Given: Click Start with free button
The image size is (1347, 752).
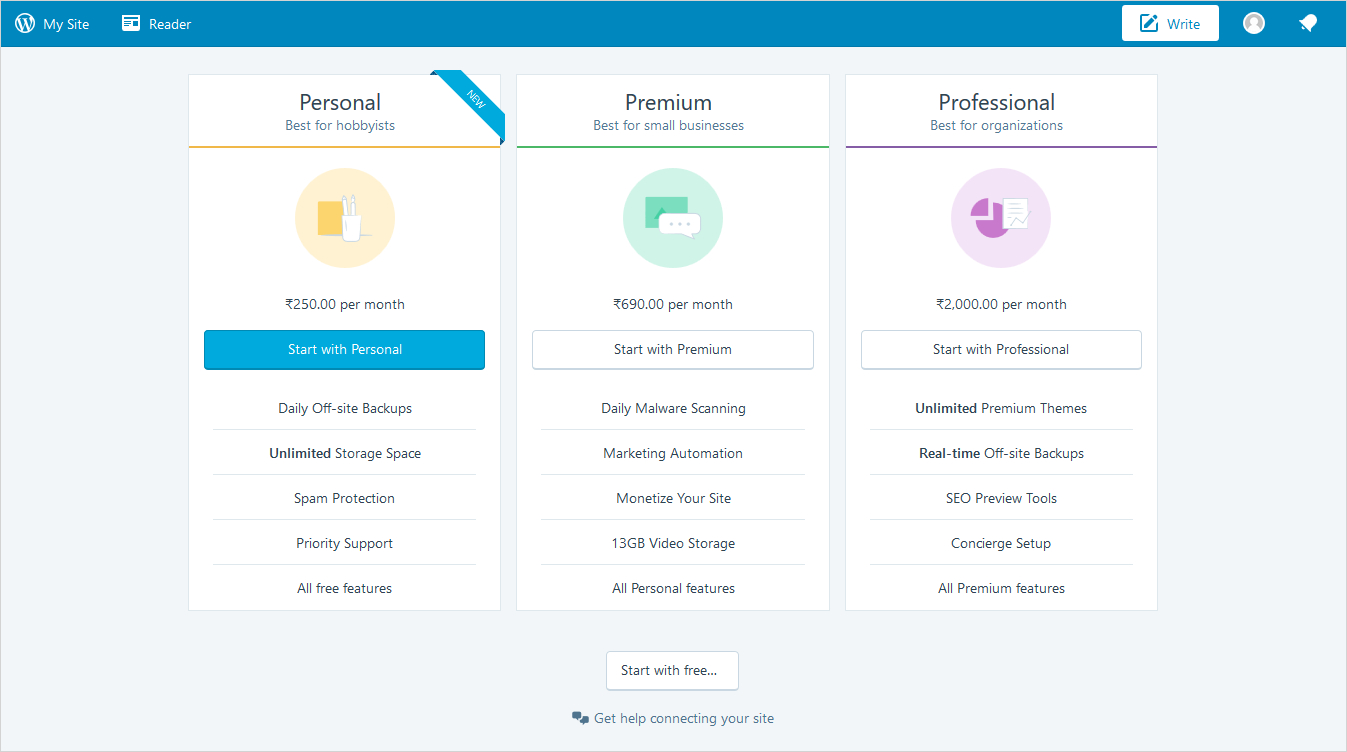Looking at the screenshot, I should click(672, 671).
